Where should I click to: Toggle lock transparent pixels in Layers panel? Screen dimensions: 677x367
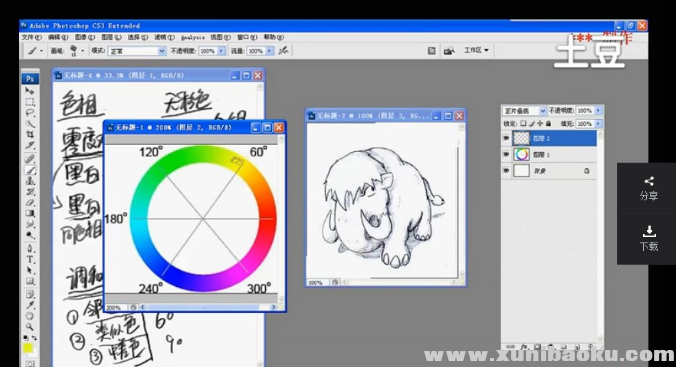[x=523, y=123]
